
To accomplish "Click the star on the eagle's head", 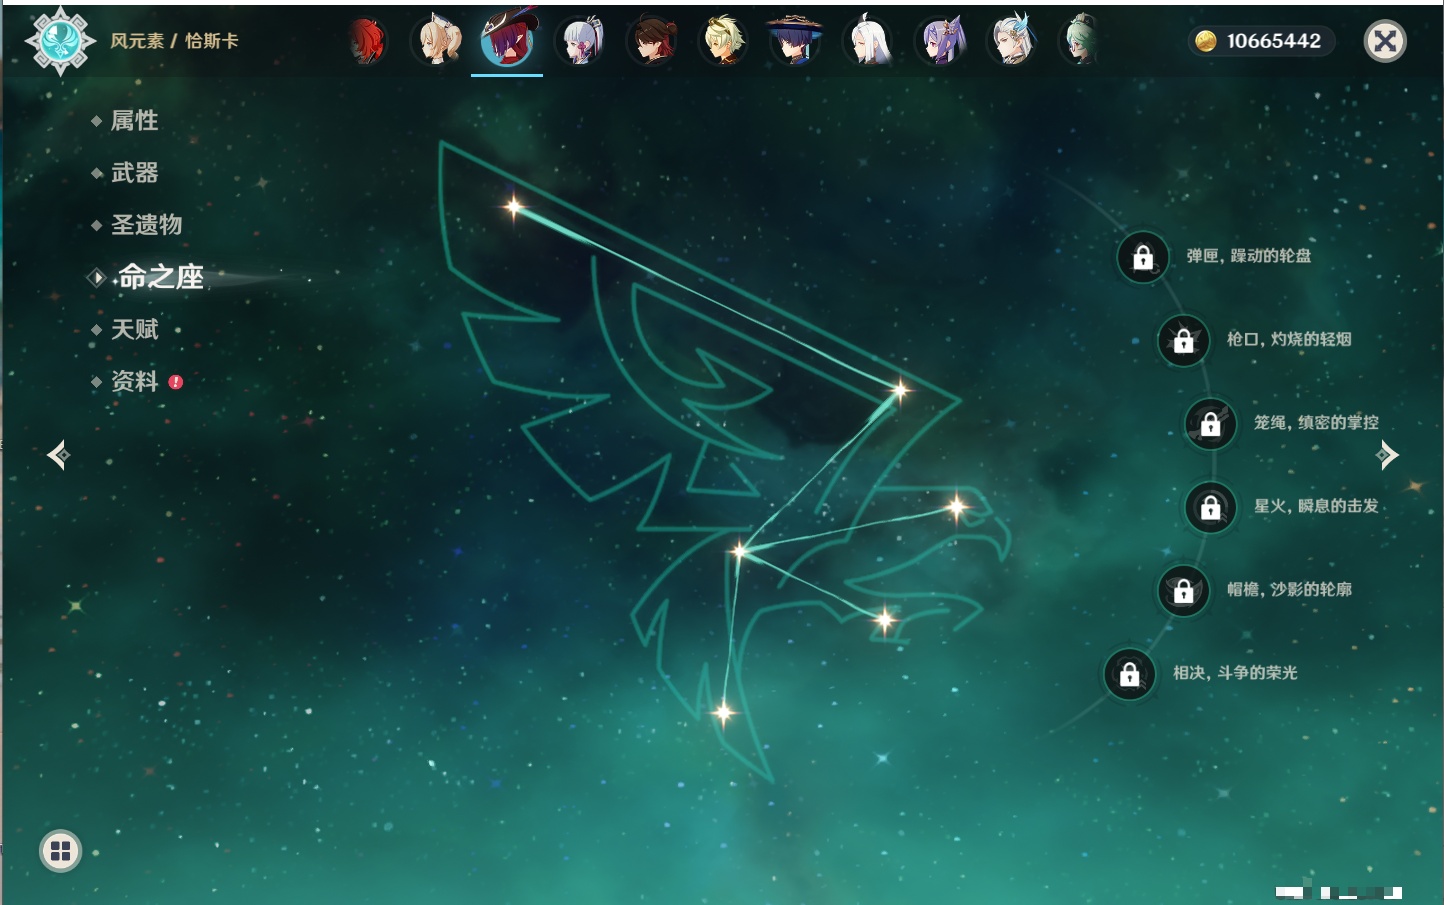I will click(957, 507).
